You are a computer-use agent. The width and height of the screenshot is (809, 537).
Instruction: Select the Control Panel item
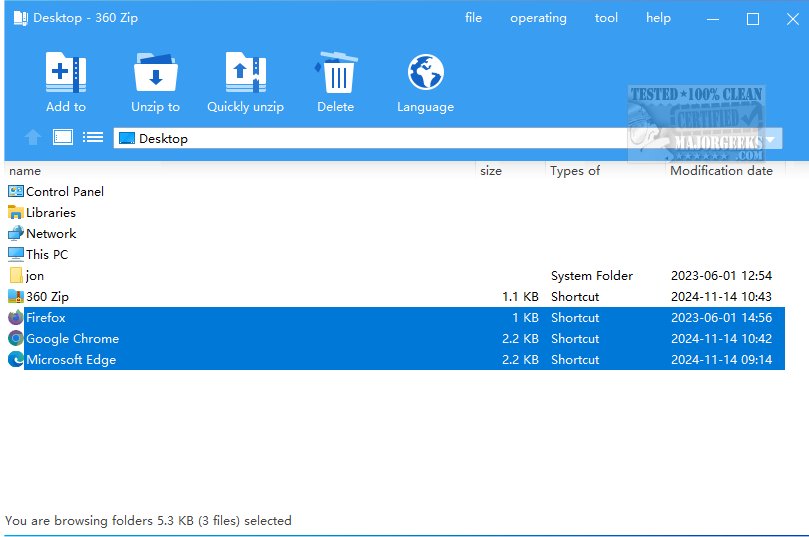(65, 191)
